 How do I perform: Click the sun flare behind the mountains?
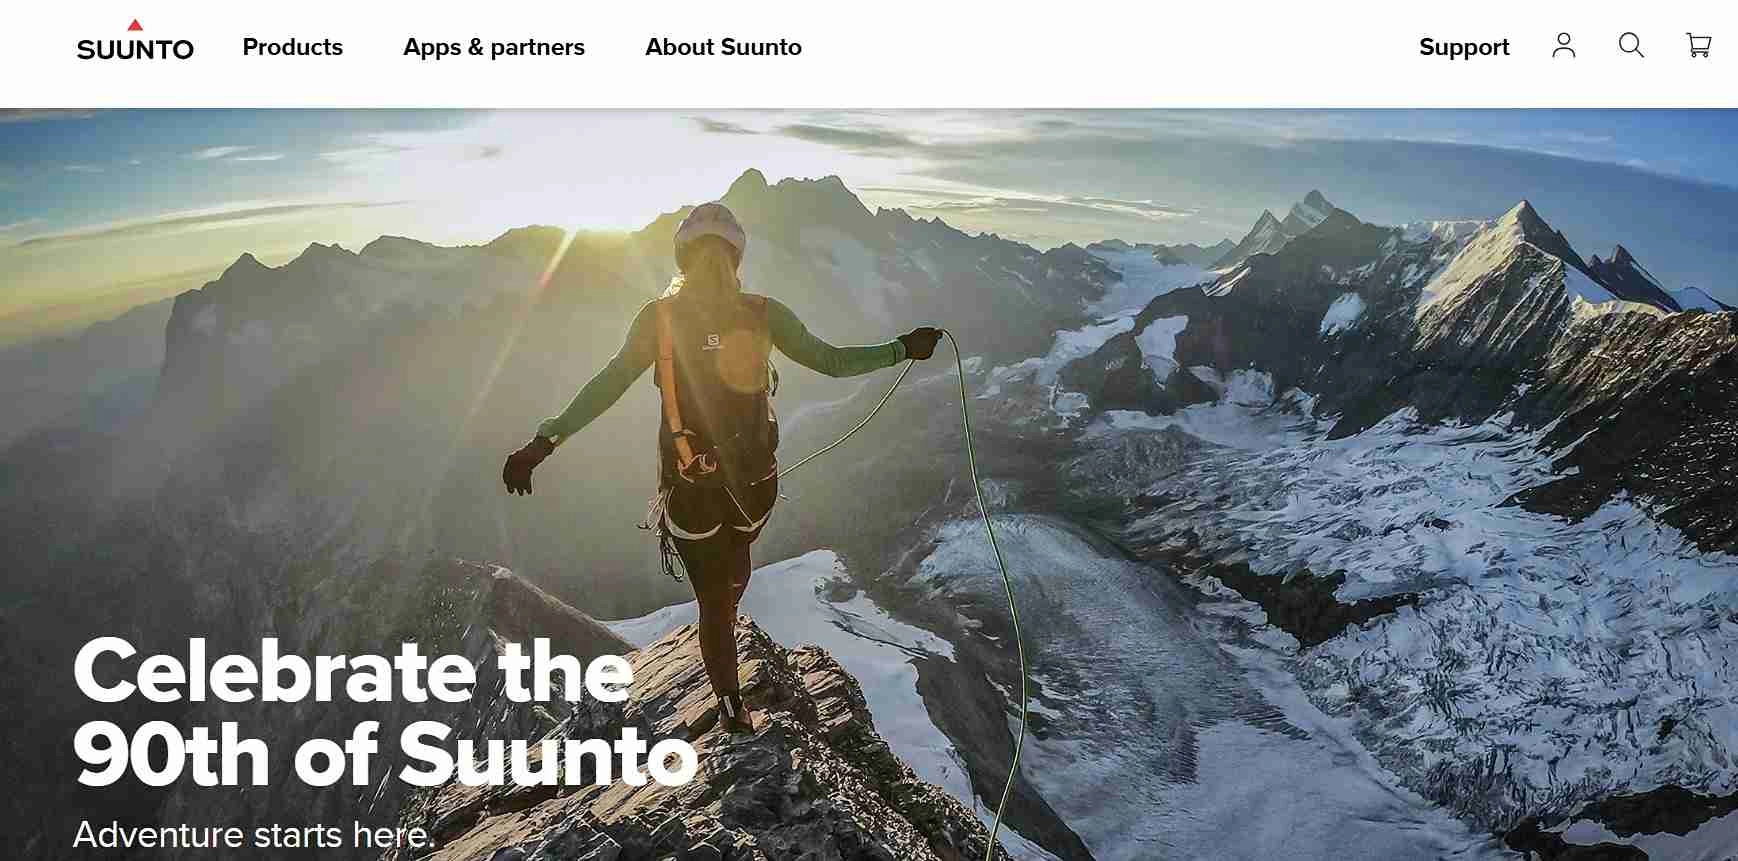[x=600, y=215]
